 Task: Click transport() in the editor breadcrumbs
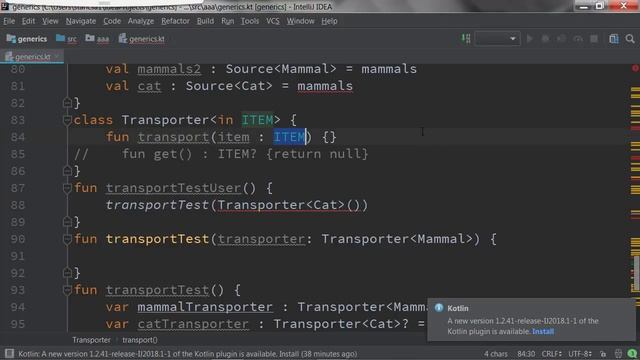coord(140,340)
